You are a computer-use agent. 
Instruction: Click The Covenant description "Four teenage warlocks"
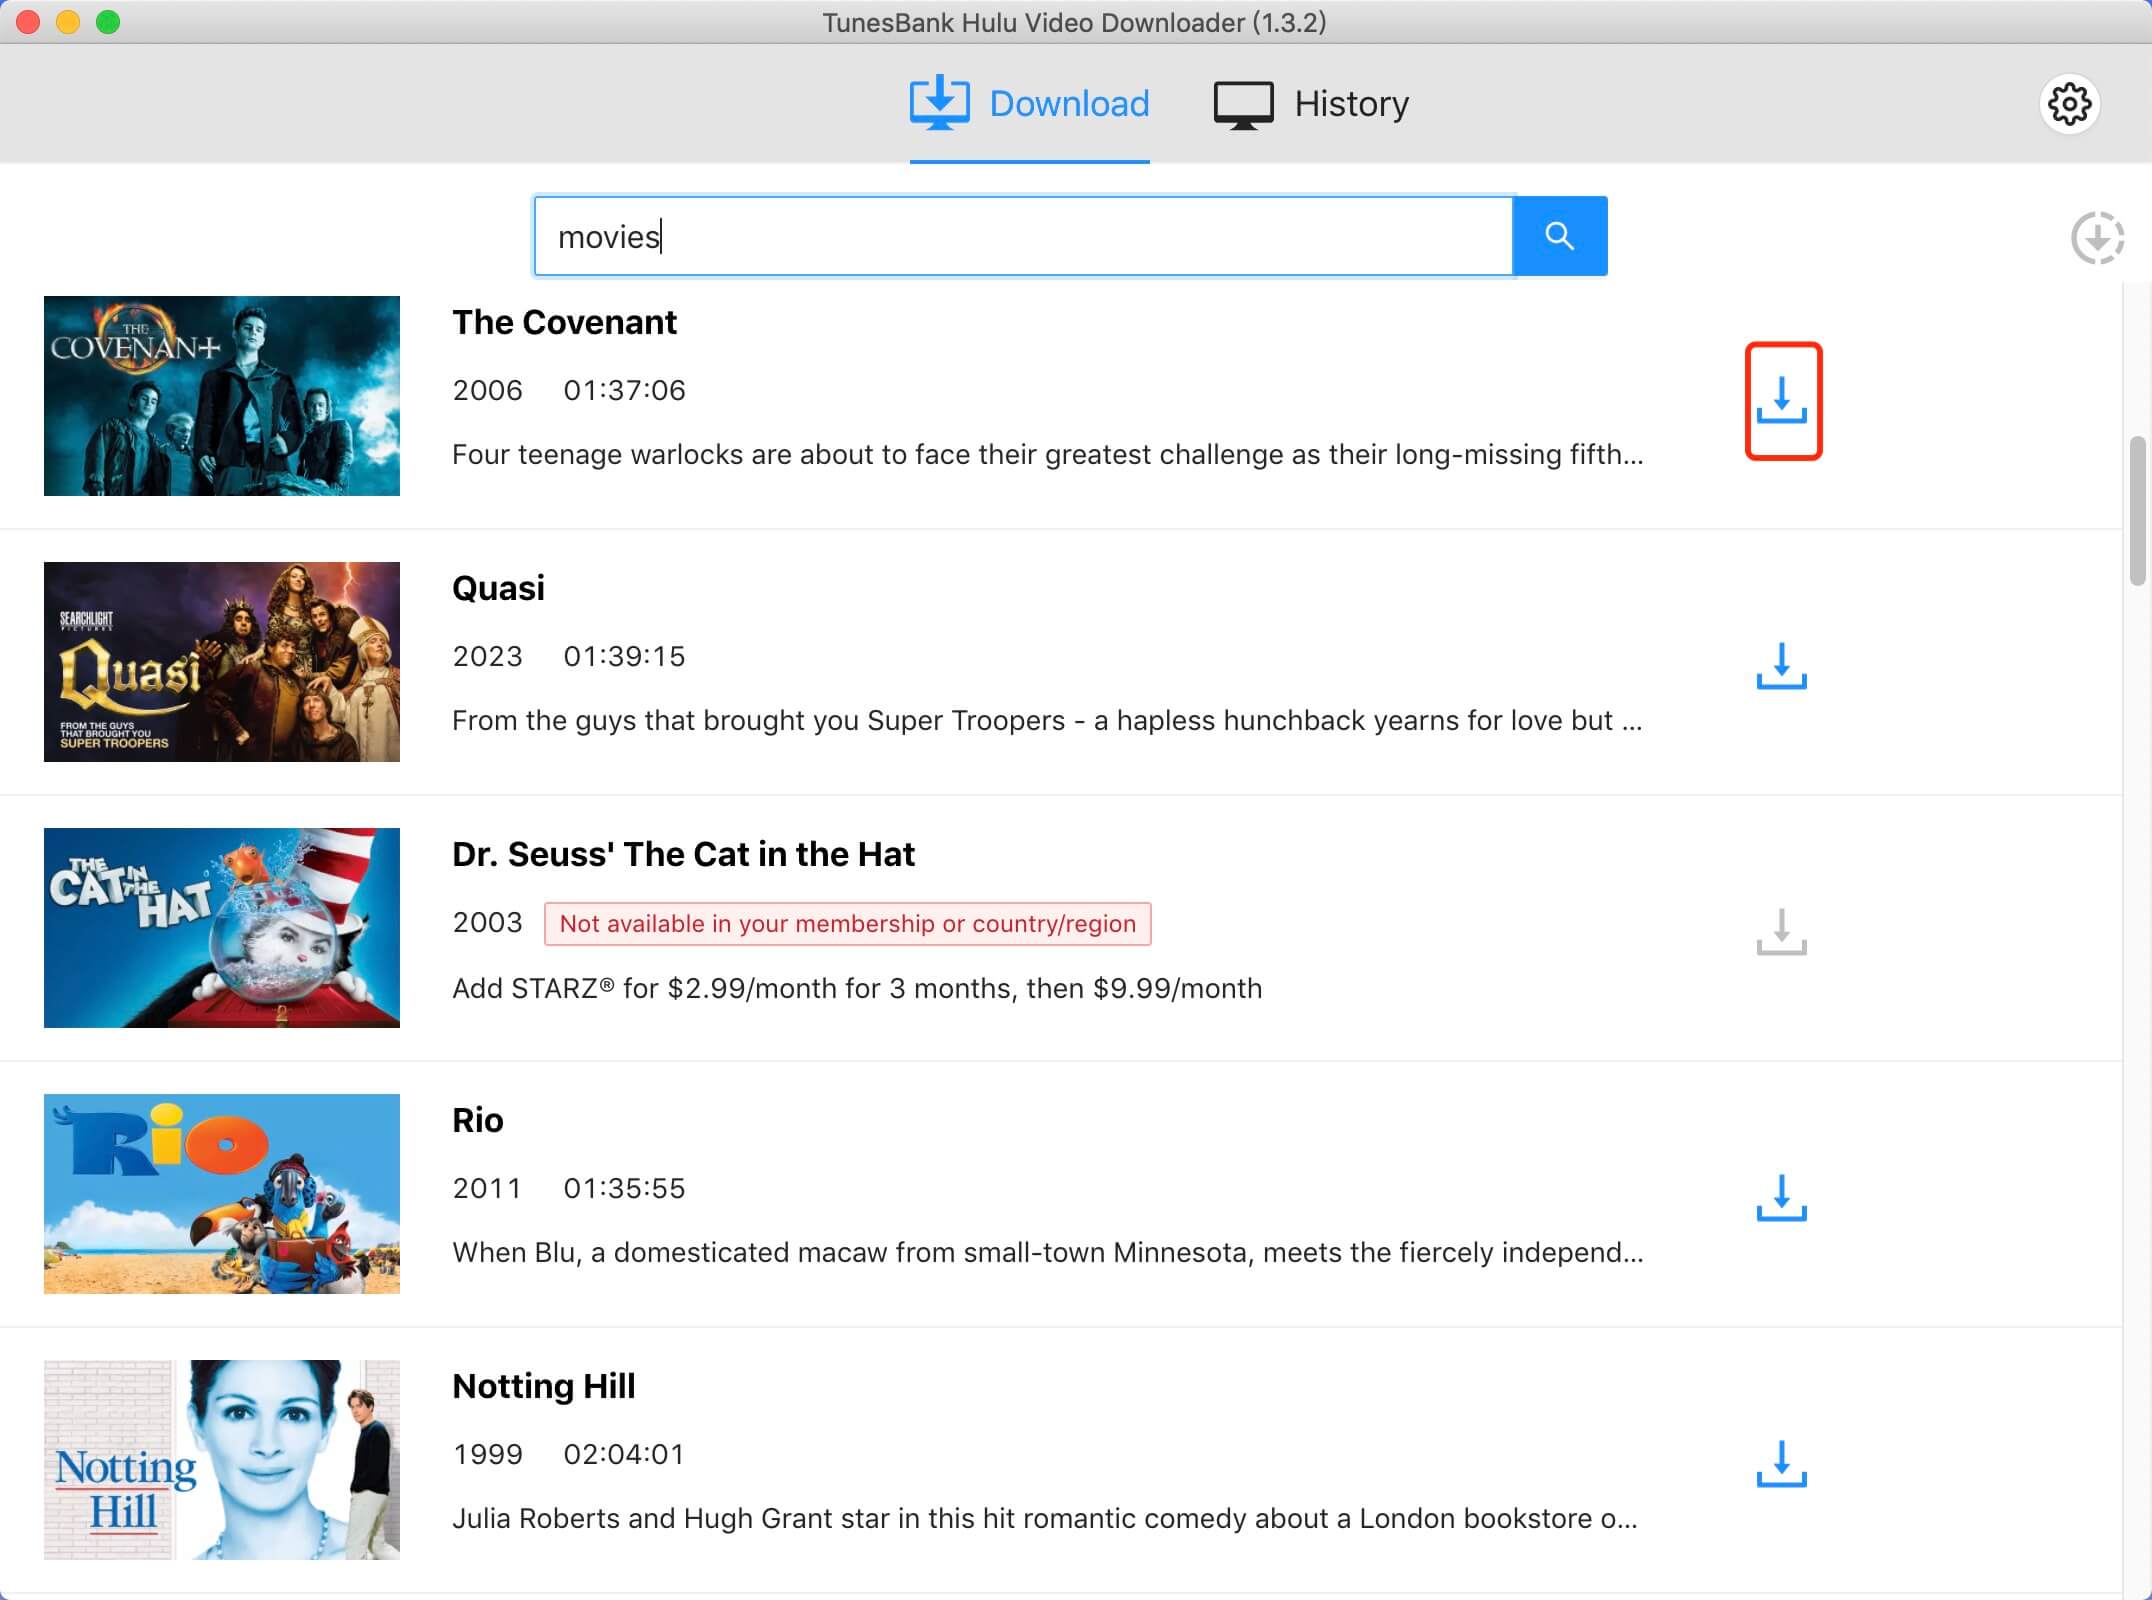click(1048, 455)
